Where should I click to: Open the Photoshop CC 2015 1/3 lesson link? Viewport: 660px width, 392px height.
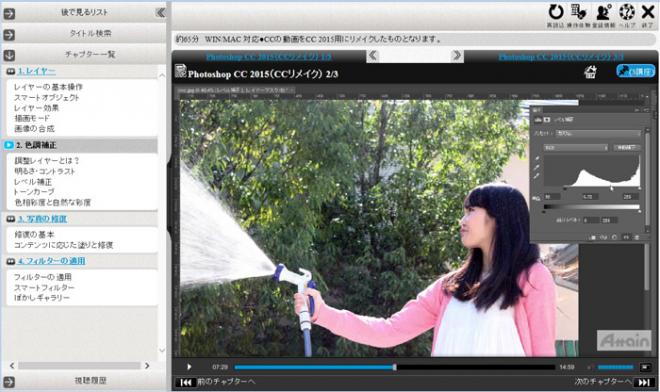(x=269, y=56)
